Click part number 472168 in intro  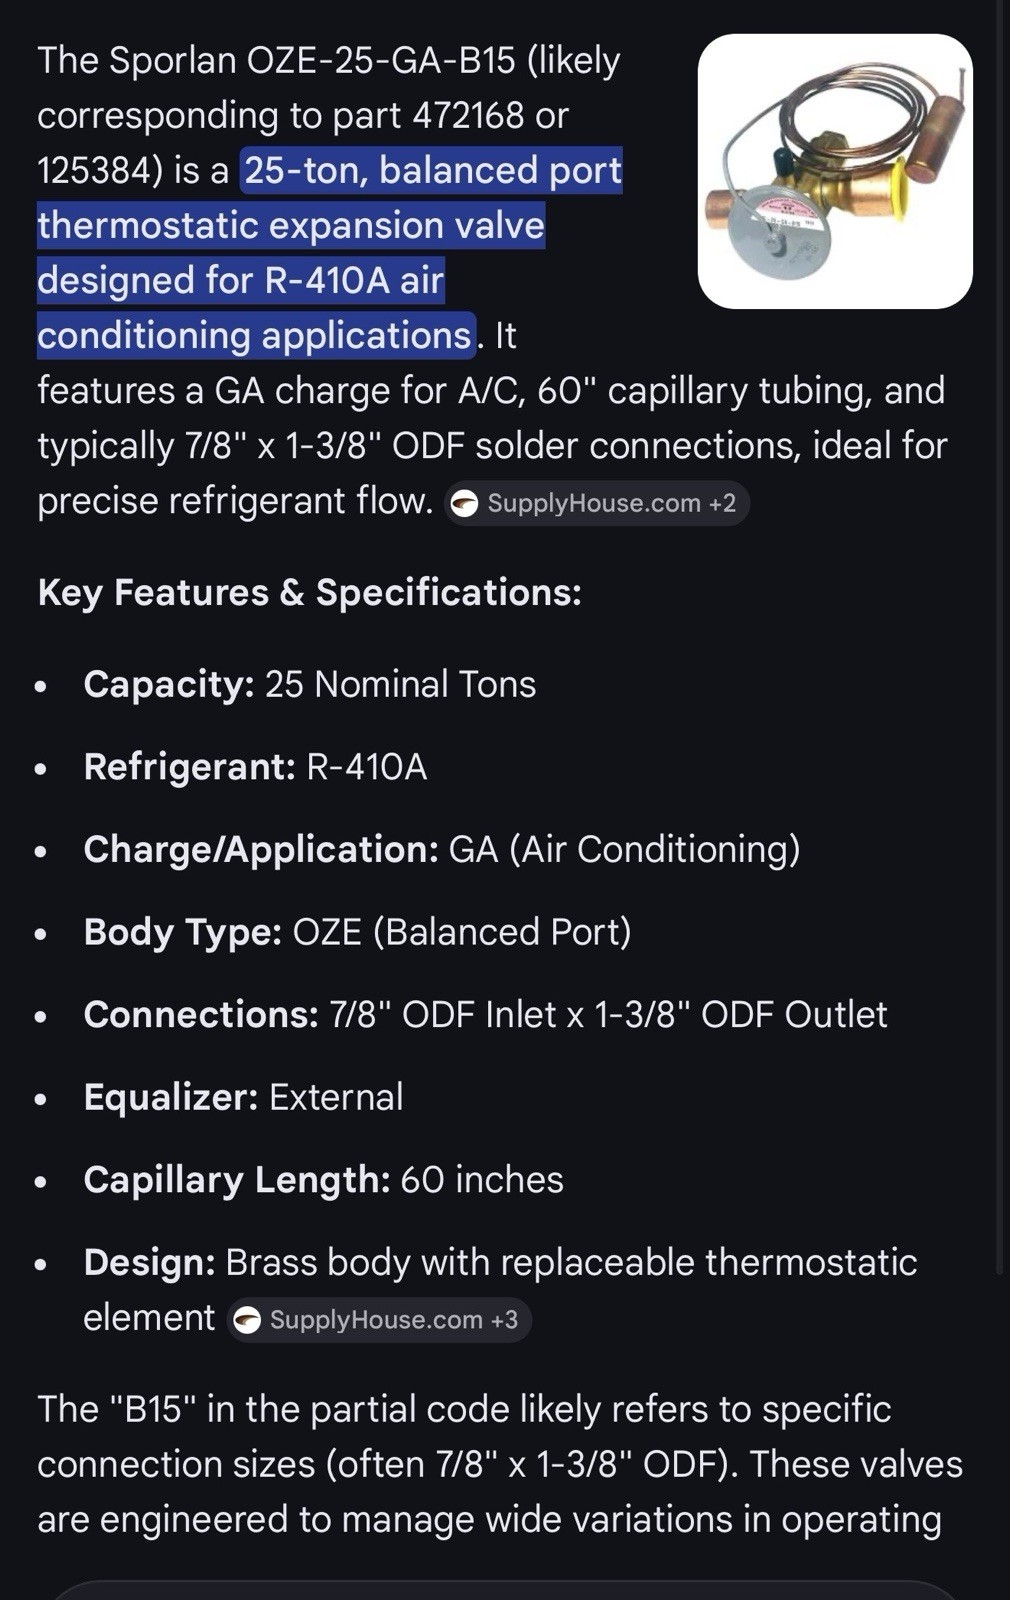(469, 116)
